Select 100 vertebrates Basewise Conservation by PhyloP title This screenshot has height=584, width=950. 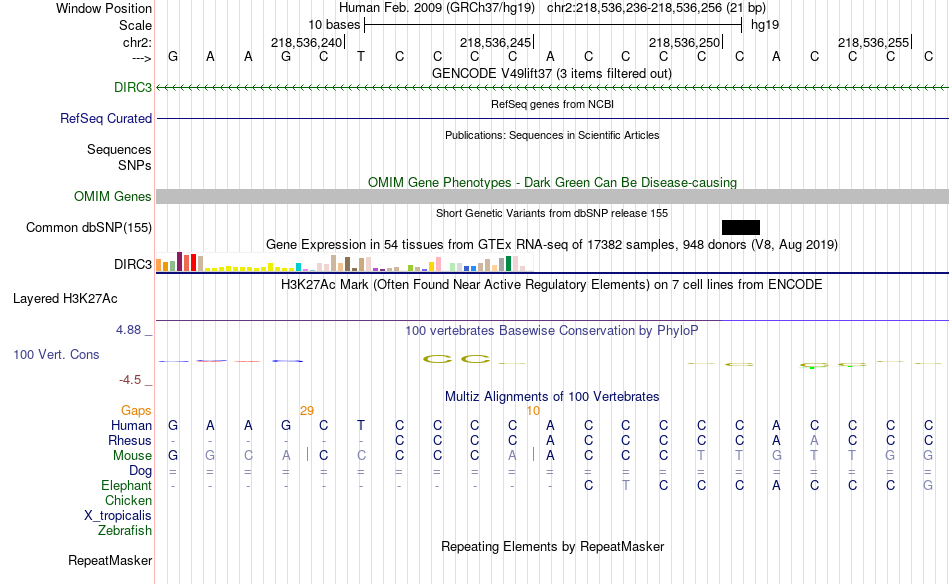coord(552,331)
